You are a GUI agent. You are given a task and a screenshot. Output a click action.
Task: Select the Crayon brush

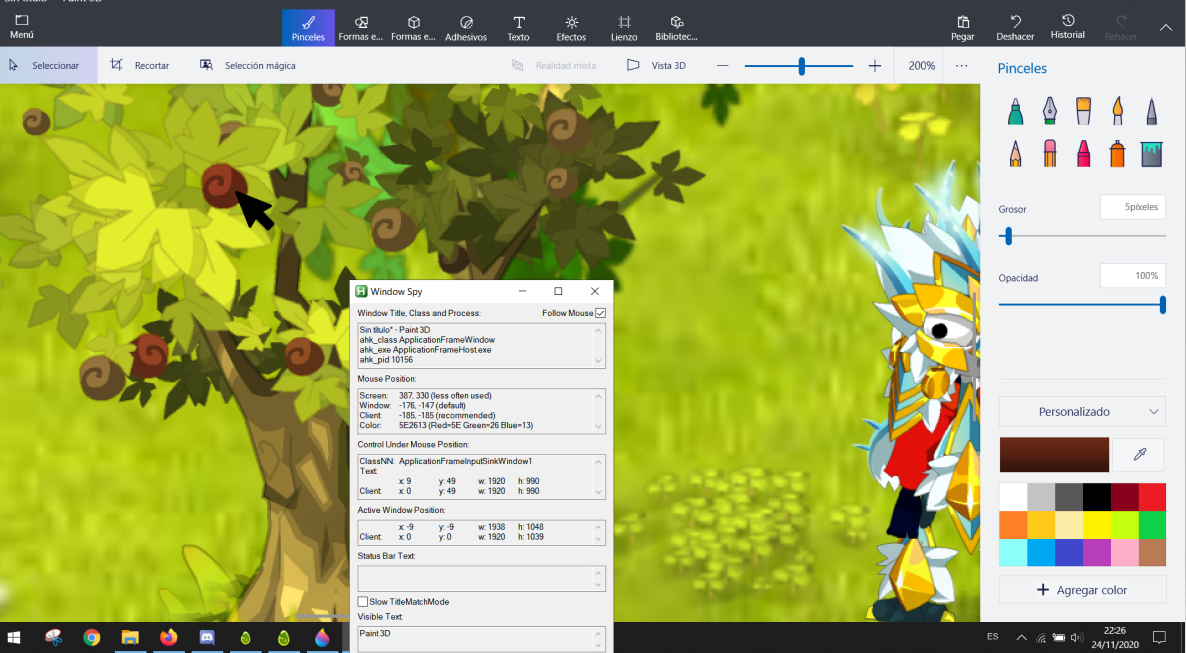coord(1083,154)
